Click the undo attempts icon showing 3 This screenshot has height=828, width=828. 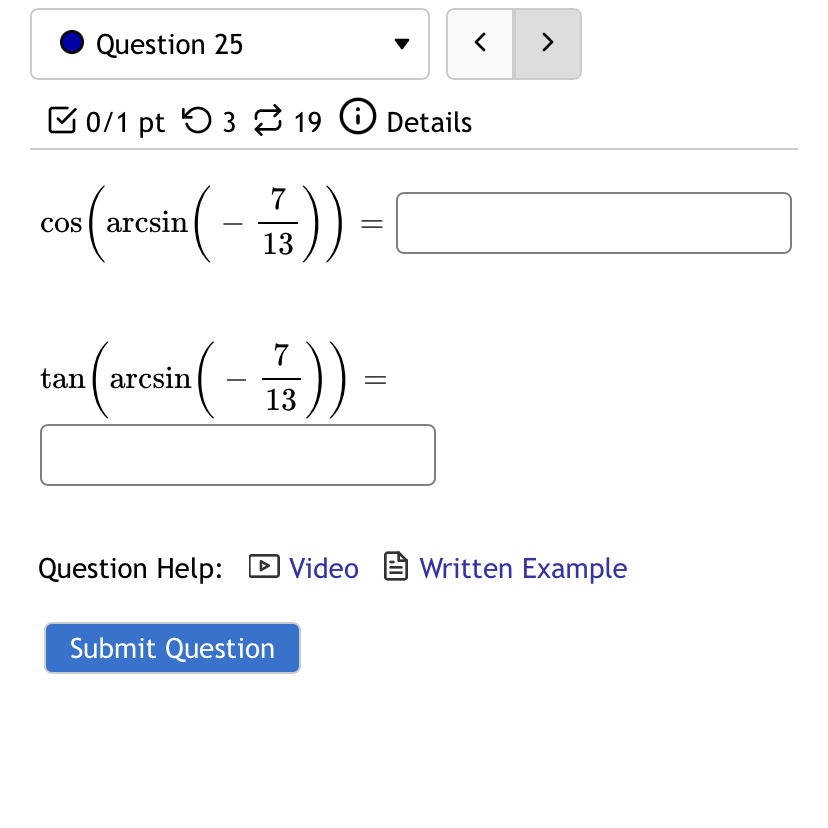click(199, 120)
